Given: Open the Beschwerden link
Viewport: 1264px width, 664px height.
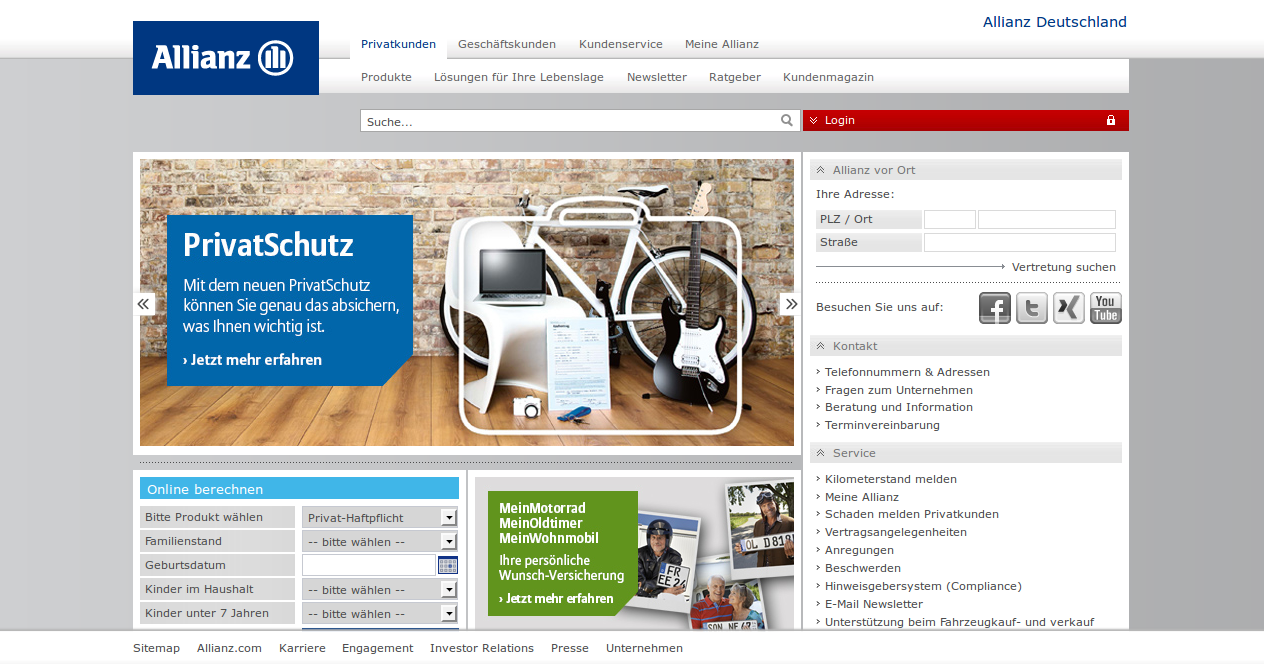Looking at the screenshot, I should pyautogui.click(x=863, y=568).
